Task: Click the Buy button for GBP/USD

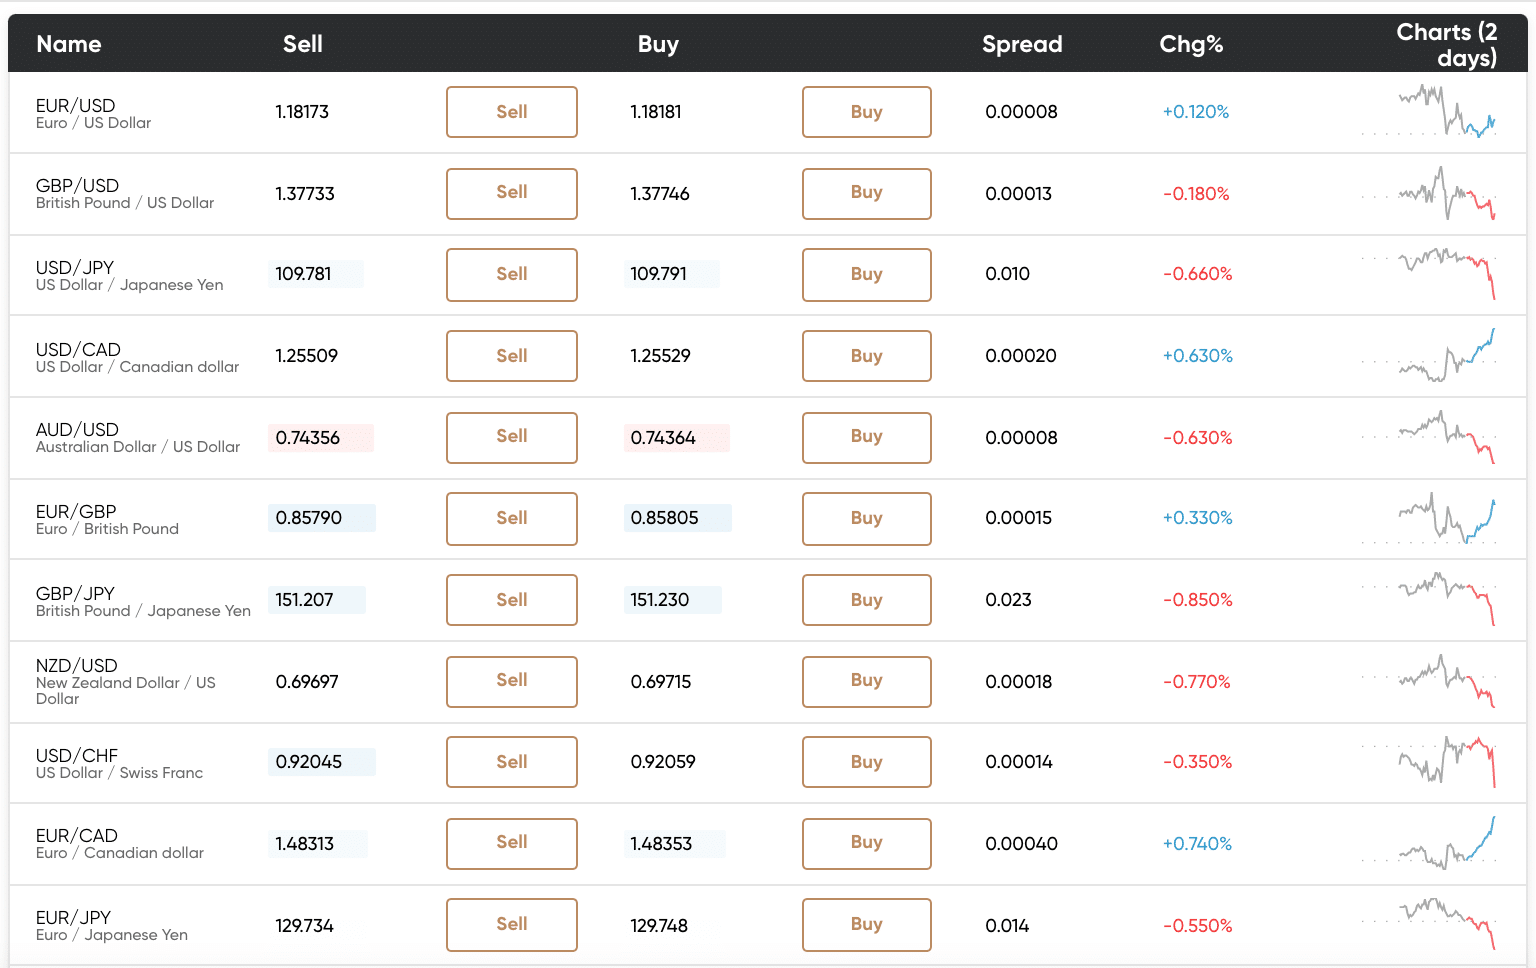Action: [866, 193]
